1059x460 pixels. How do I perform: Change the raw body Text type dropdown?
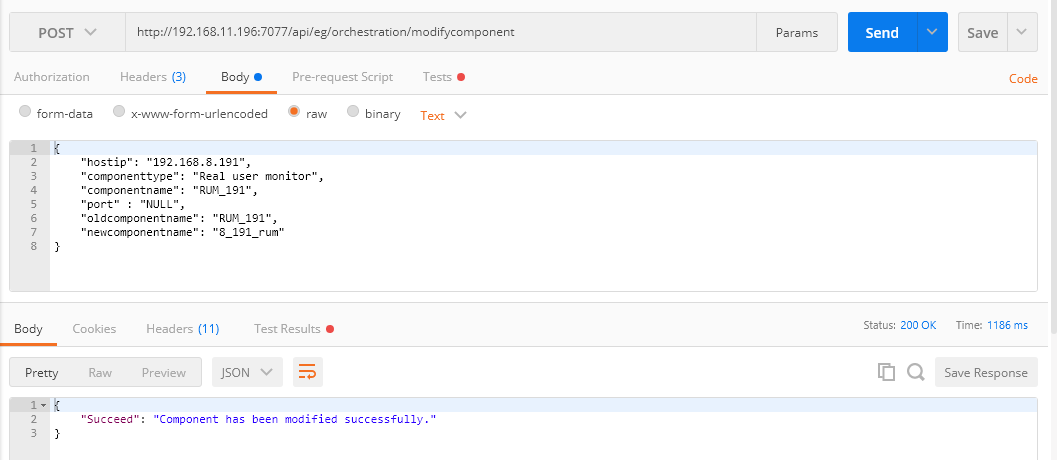(443, 116)
